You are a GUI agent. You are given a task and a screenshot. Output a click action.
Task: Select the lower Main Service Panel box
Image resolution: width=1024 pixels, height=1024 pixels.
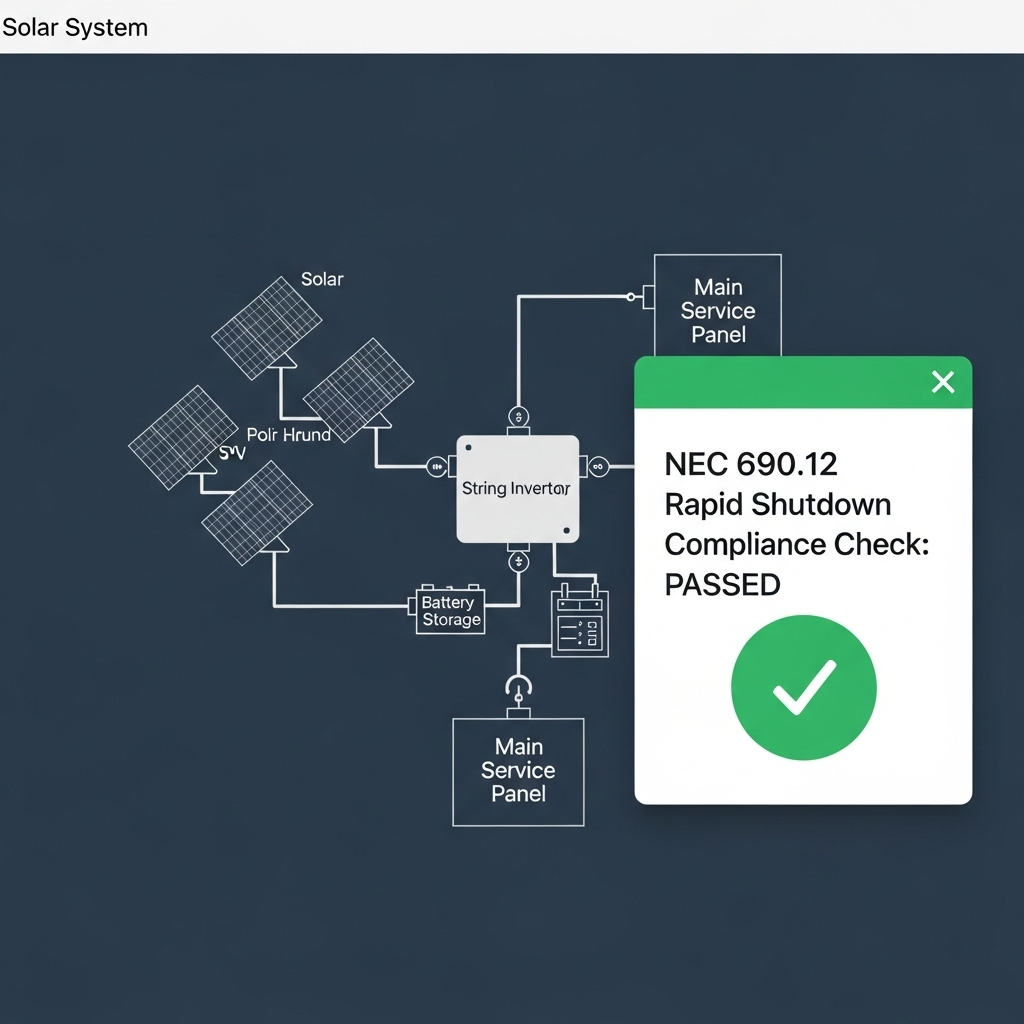[x=517, y=771]
